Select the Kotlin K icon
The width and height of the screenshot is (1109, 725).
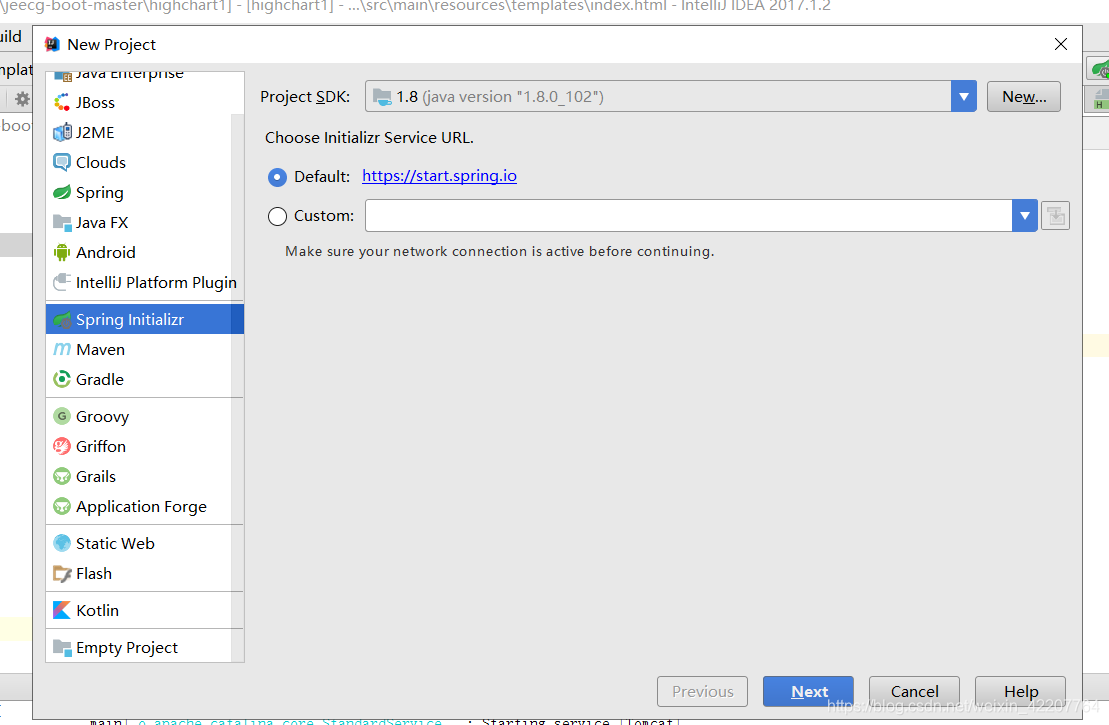pyautogui.click(x=62, y=610)
